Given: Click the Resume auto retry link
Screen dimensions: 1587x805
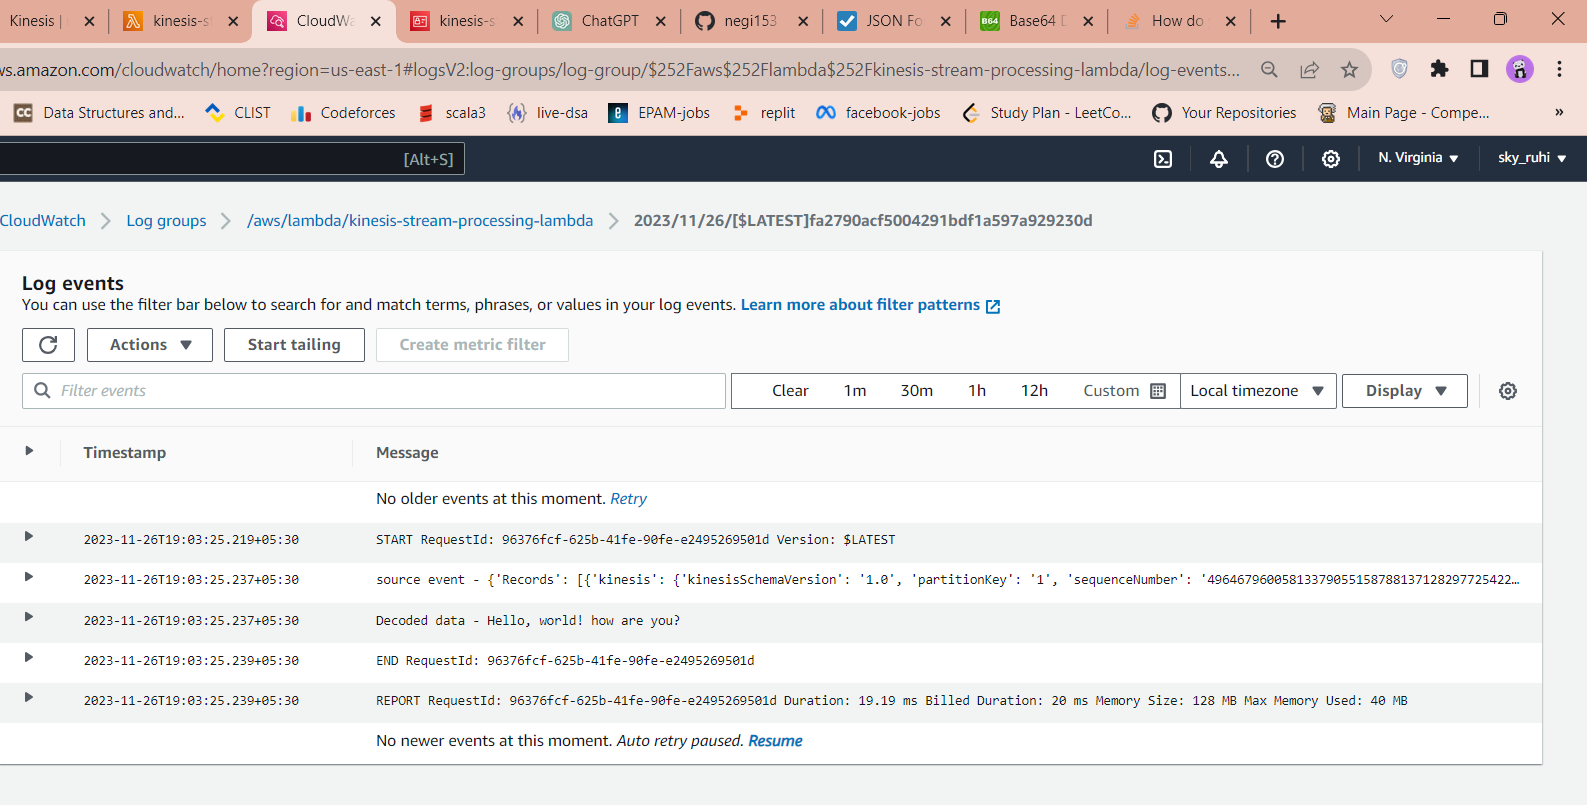Looking at the screenshot, I should [775, 741].
